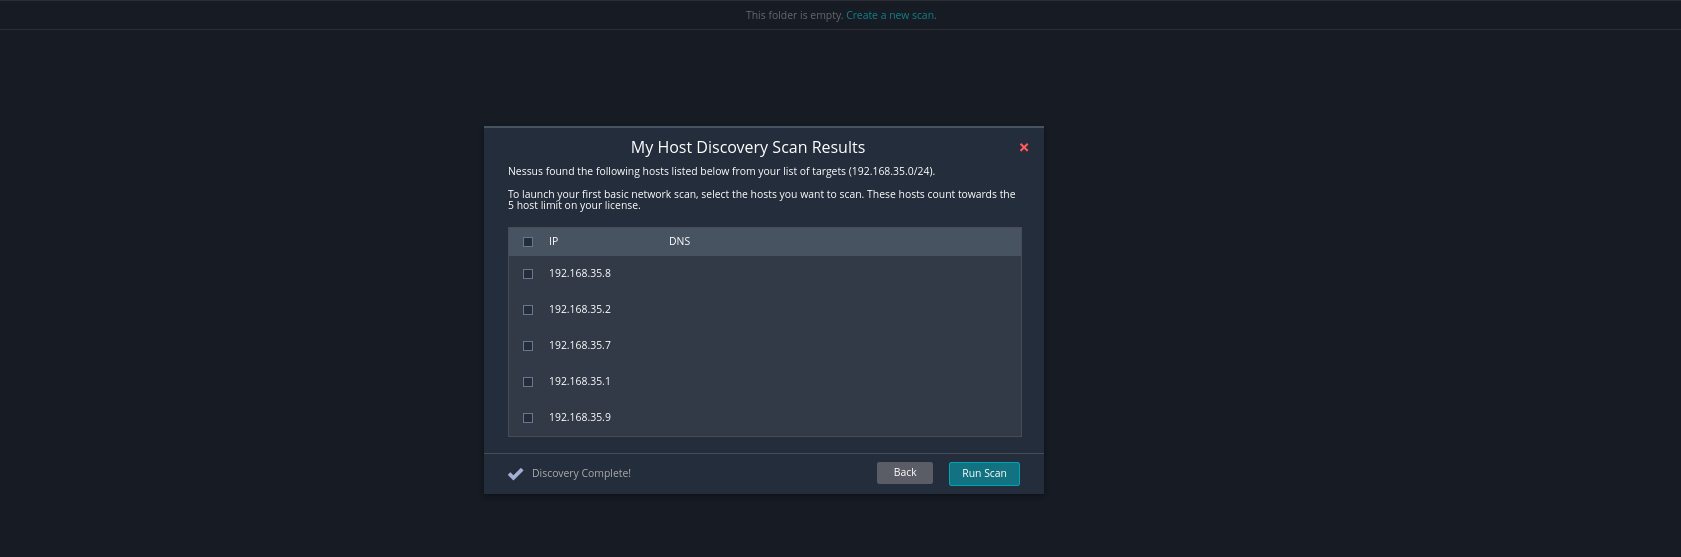
Task: Tick the checkbox for host 192.168.35.1
Action: 528,382
